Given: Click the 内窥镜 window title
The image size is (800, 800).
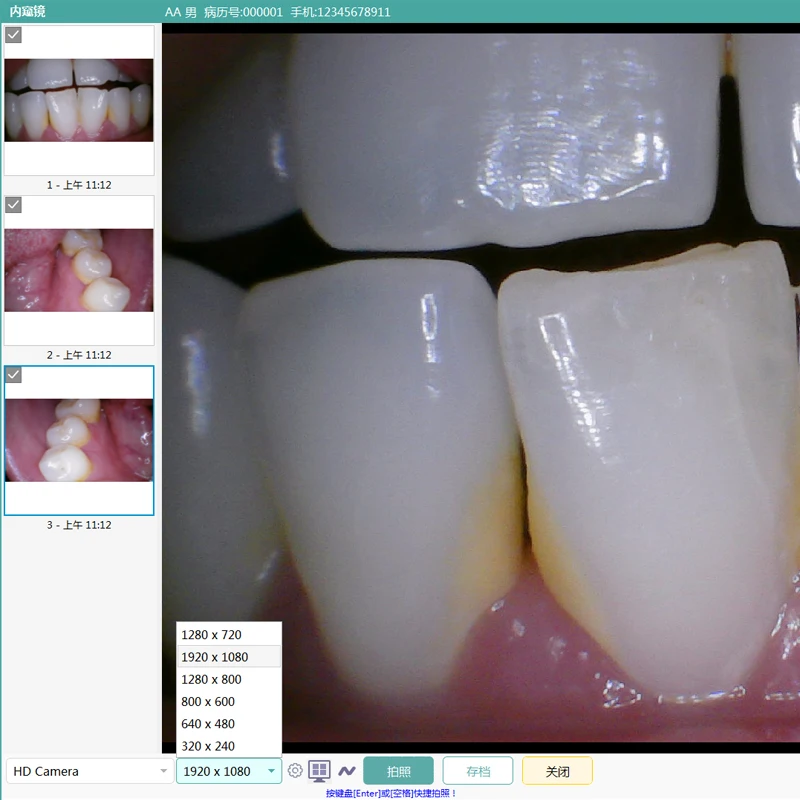Looking at the screenshot, I should pos(28,11).
